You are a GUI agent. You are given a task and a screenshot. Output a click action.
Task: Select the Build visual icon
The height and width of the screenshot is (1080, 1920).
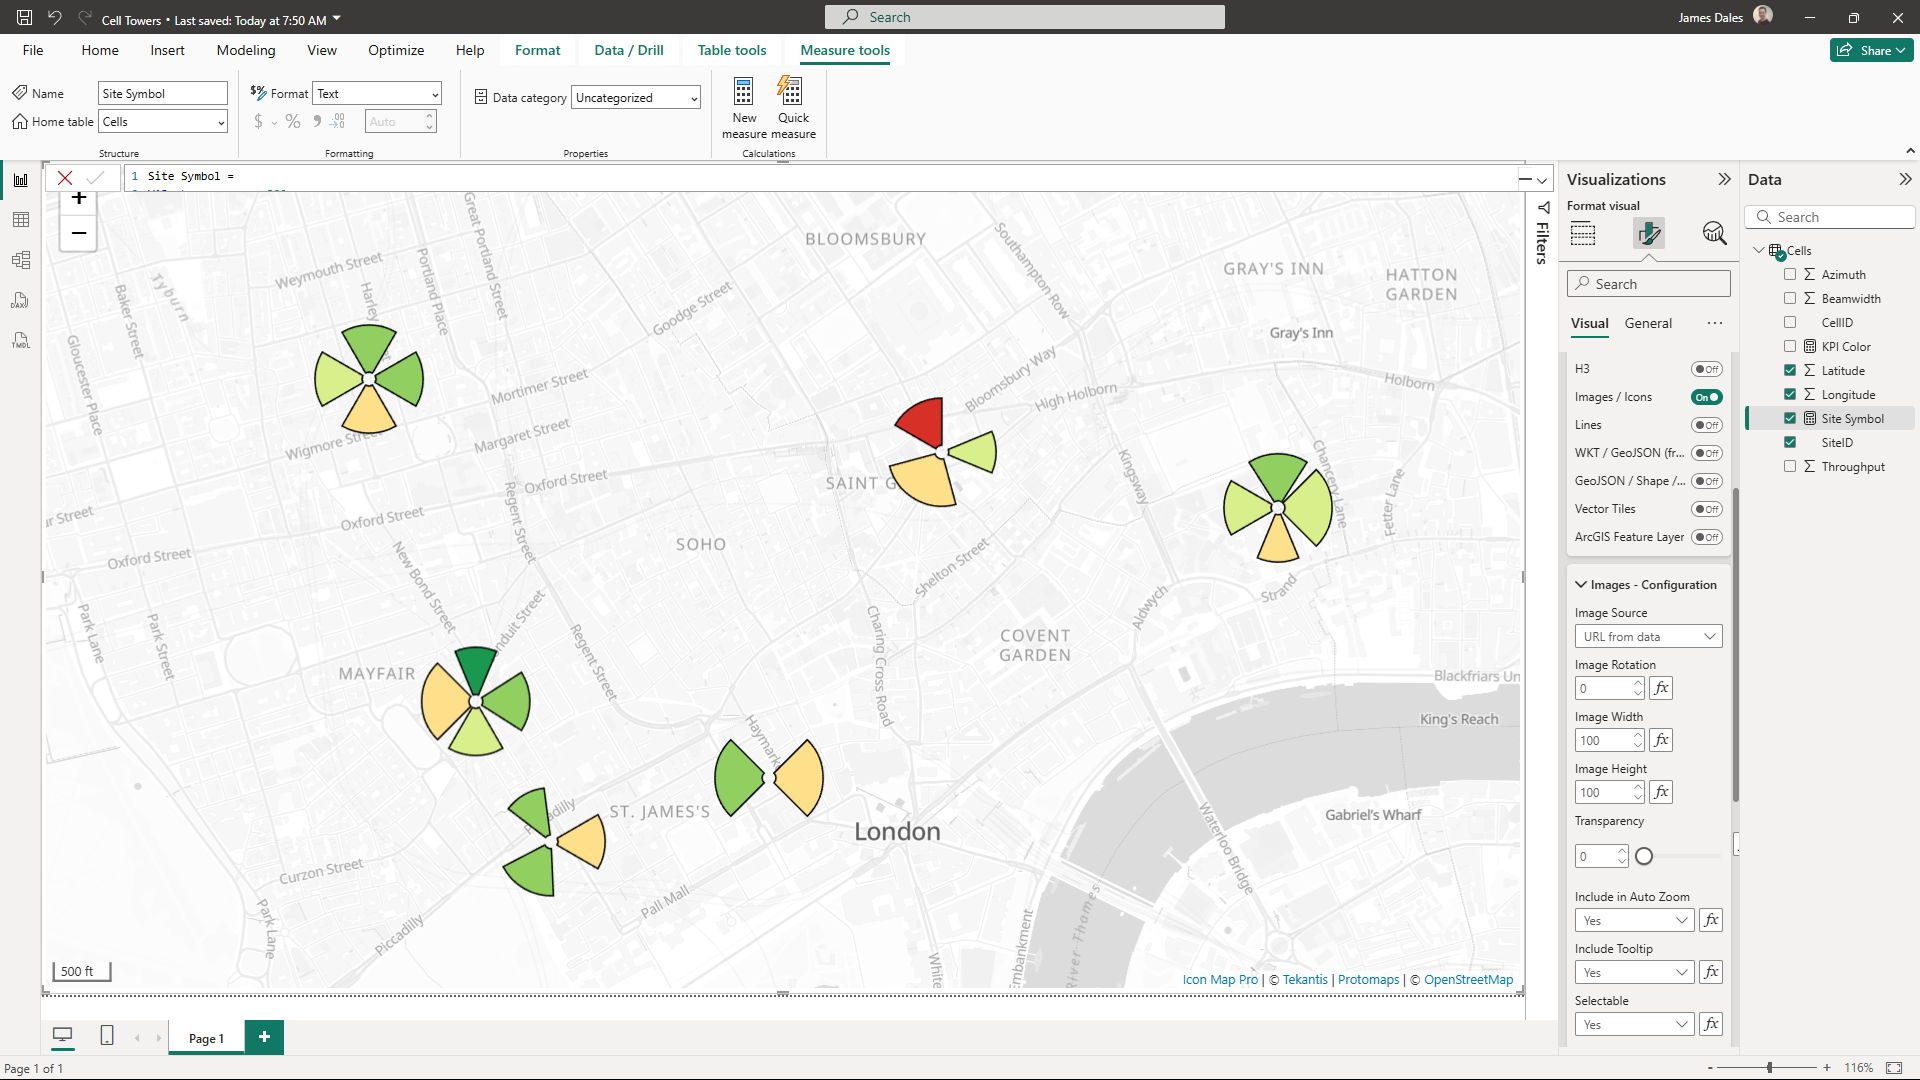1584,233
